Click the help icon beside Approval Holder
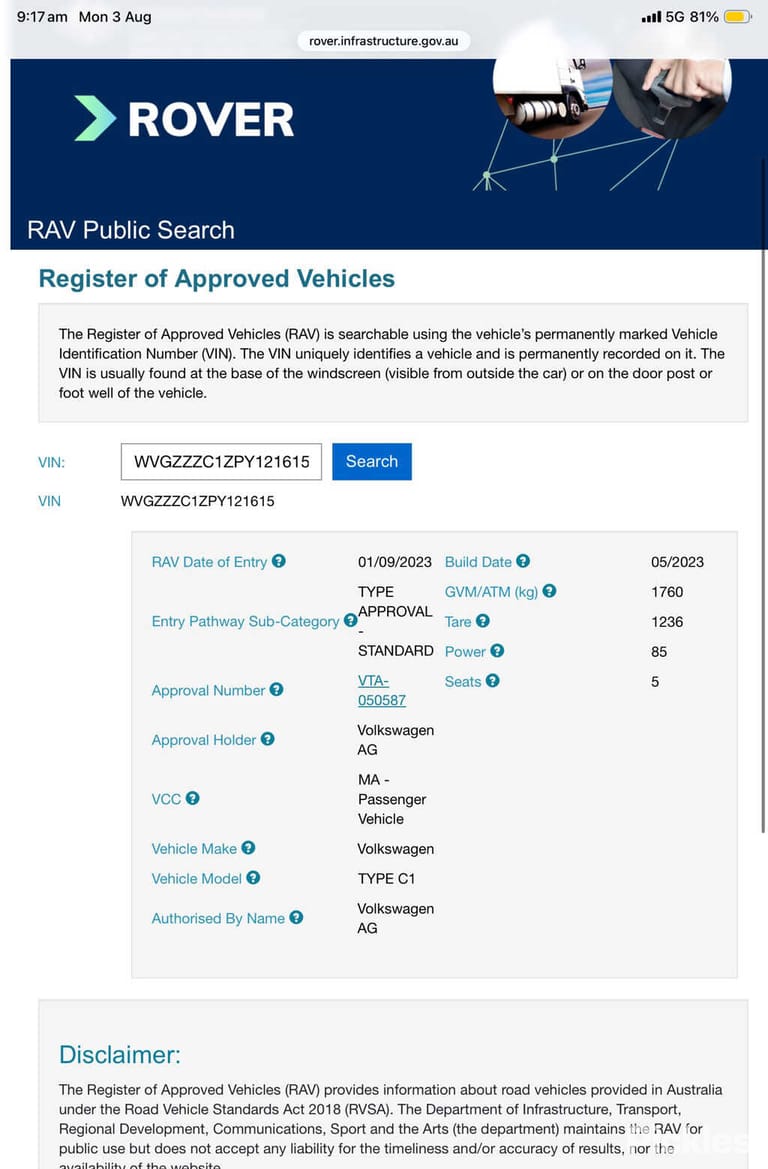768x1169 pixels. pos(268,739)
